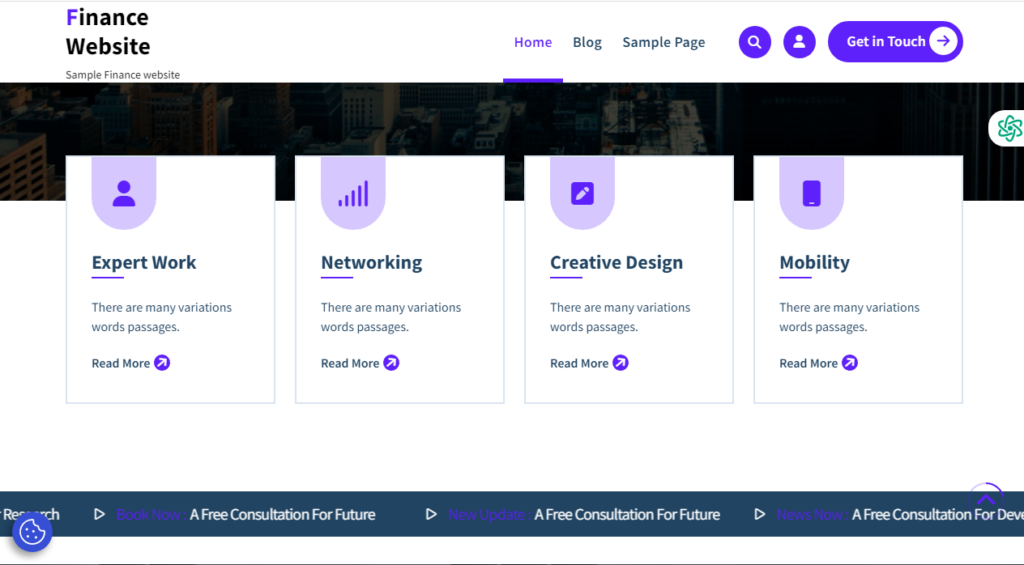Select the Networking signal bars icon
1024x565 pixels.
coord(353,193)
